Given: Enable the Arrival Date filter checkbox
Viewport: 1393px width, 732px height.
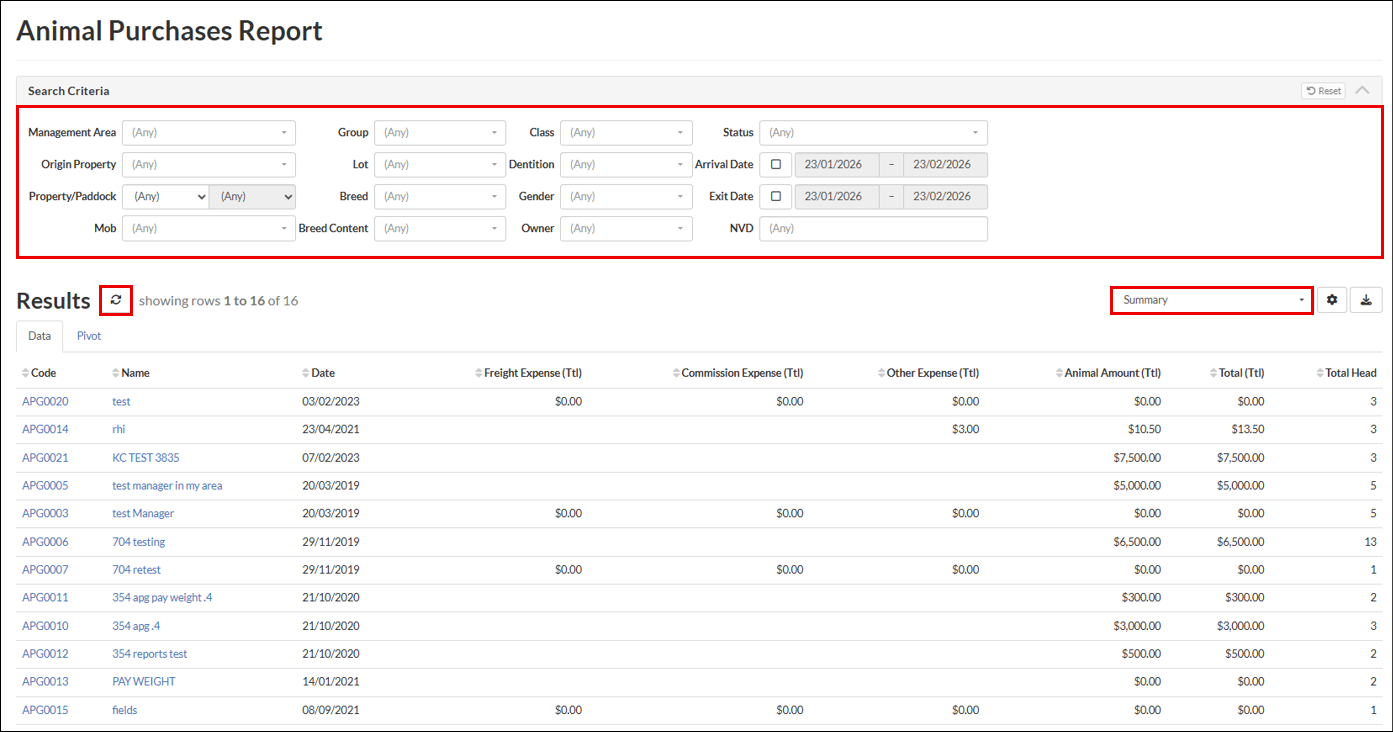Looking at the screenshot, I should (776, 164).
